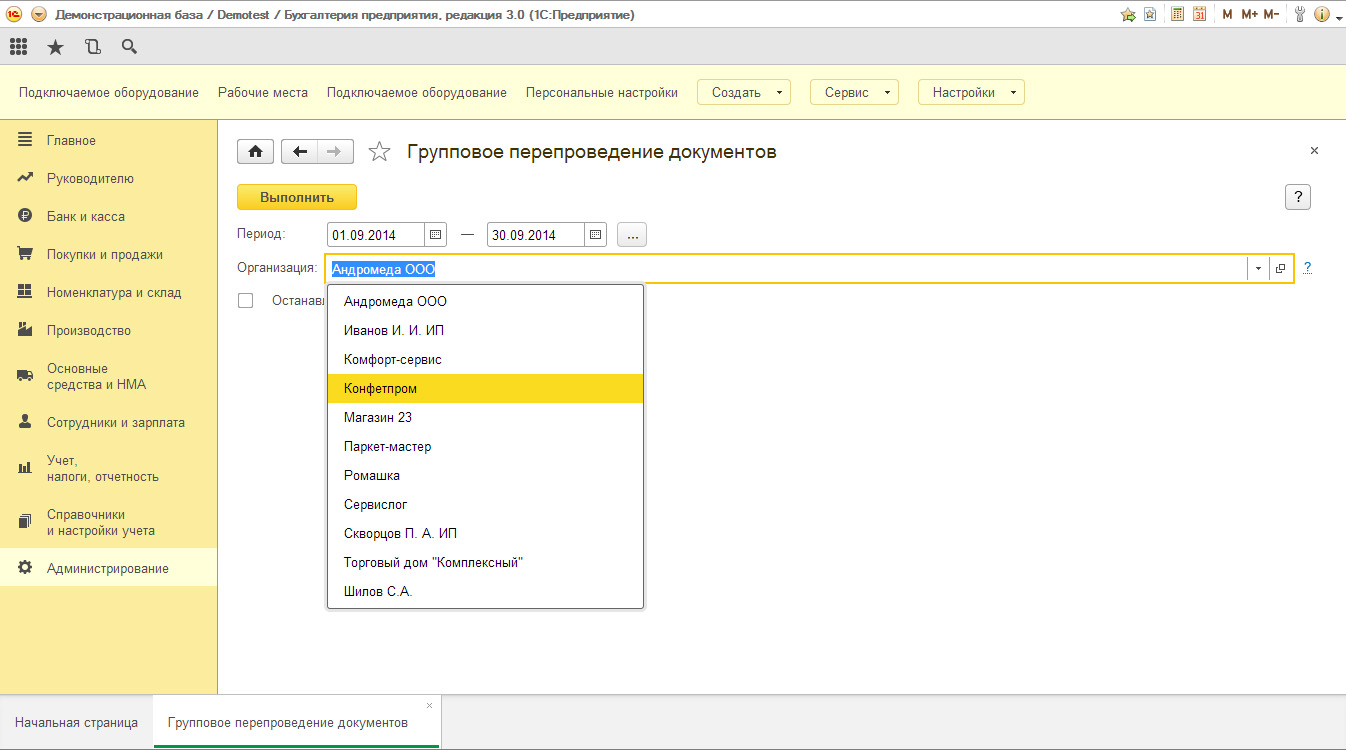This screenshot has width=1346, height=750.
Task: Click the M- memory subtract button
Action: (1271, 14)
